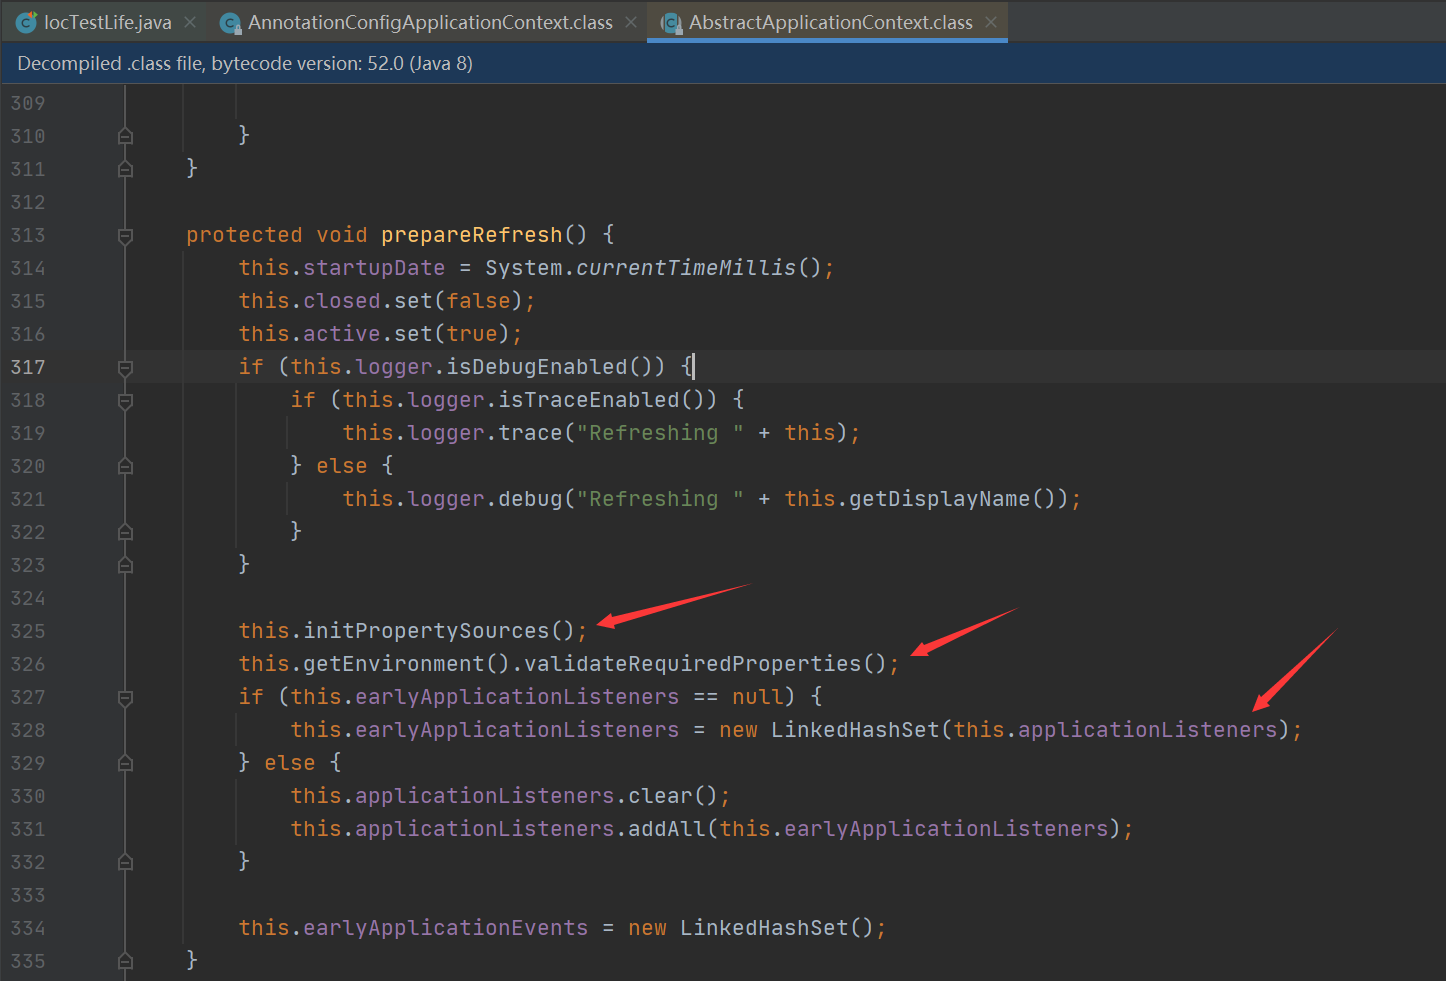Click line number 325 in the gutter
1446x981 pixels.
click(28, 631)
